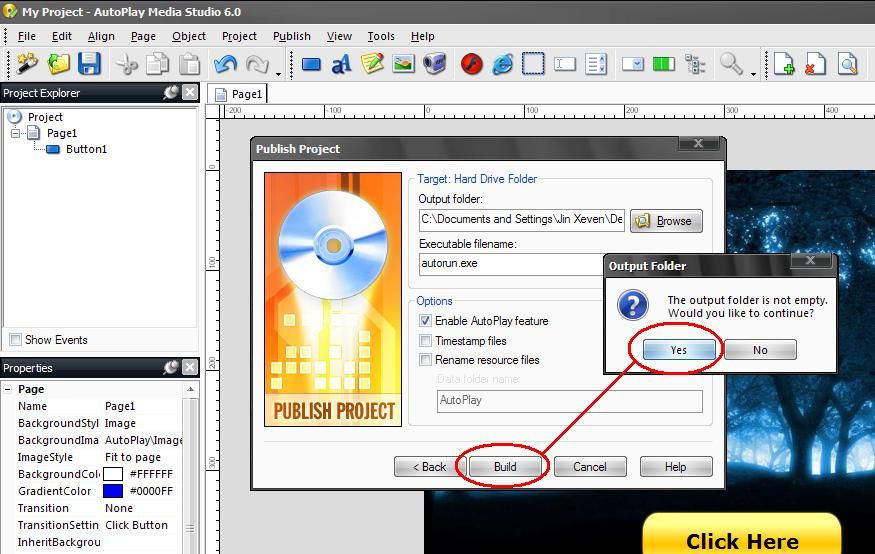875x554 pixels.
Task: Uncheck Enable AutoPlay feature checkbox
Action: pyautogui.click(x=426, y=321)
